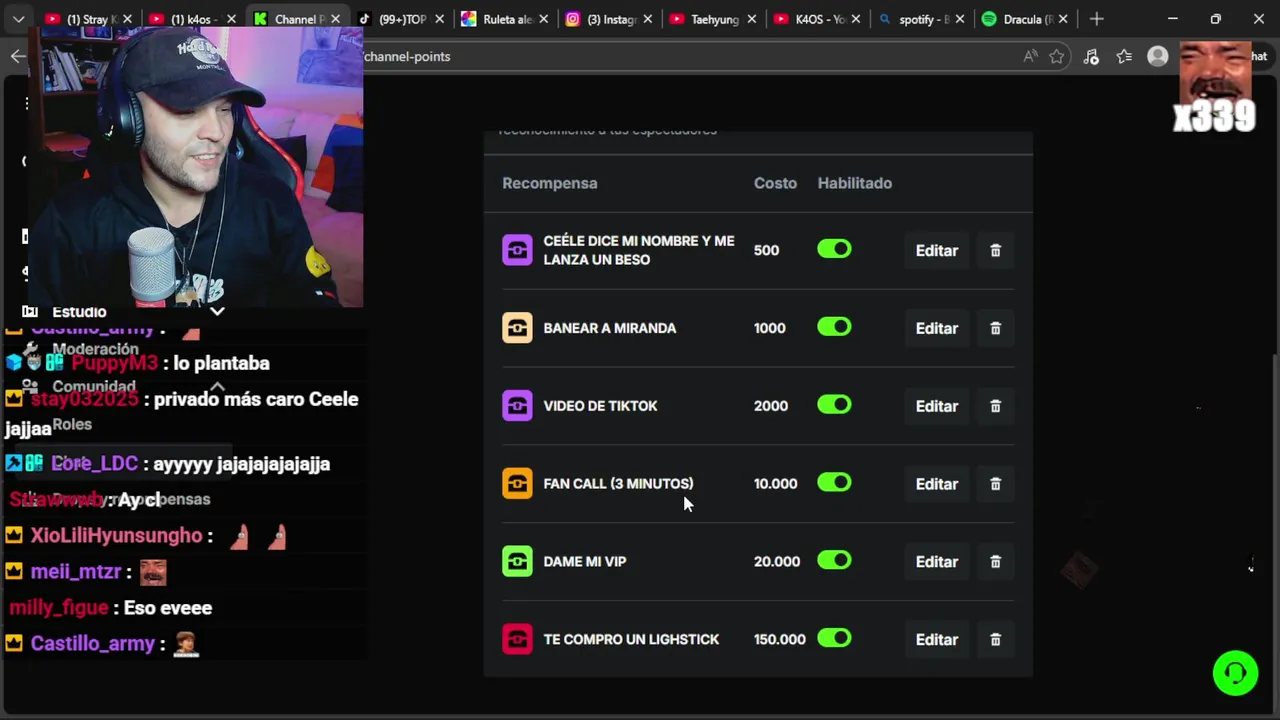
Task: Select the 150.000 cost value
Action: tap(780, 640)
